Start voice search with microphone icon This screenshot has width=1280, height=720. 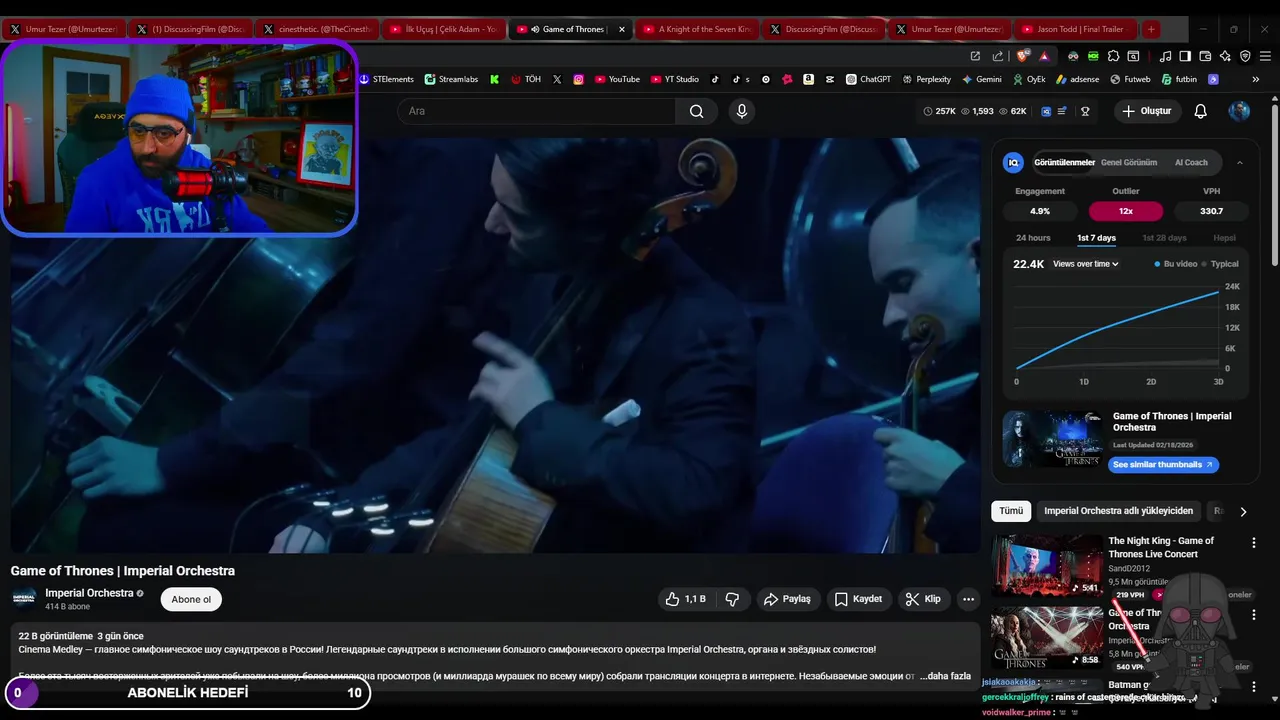coord(741,111)
